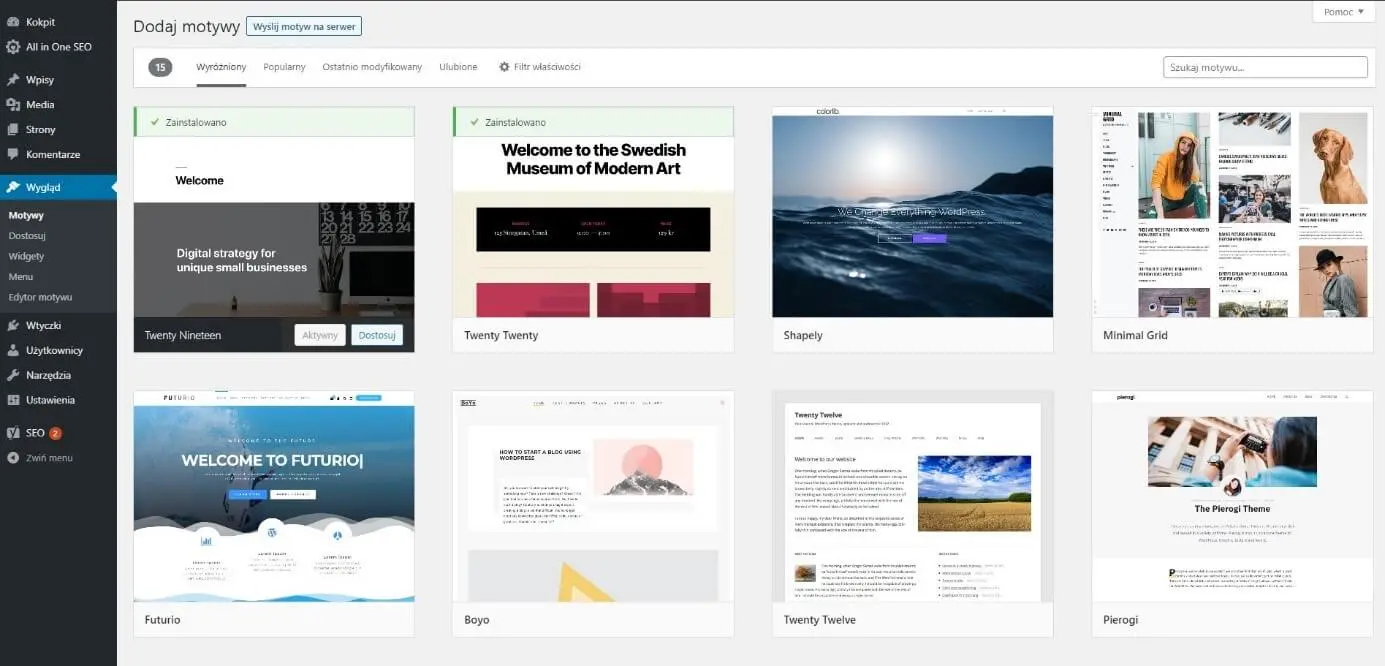Open the Wtyczki plugins icon

click(x=13, y=325)
